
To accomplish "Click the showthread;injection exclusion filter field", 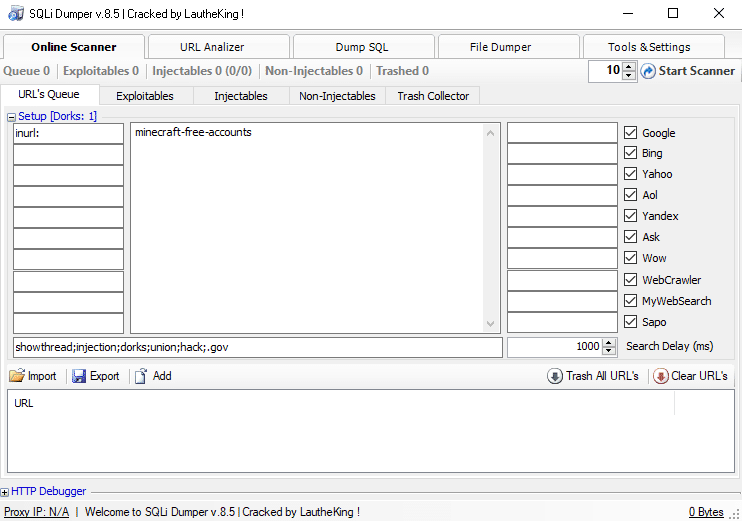I will (258, 347).
